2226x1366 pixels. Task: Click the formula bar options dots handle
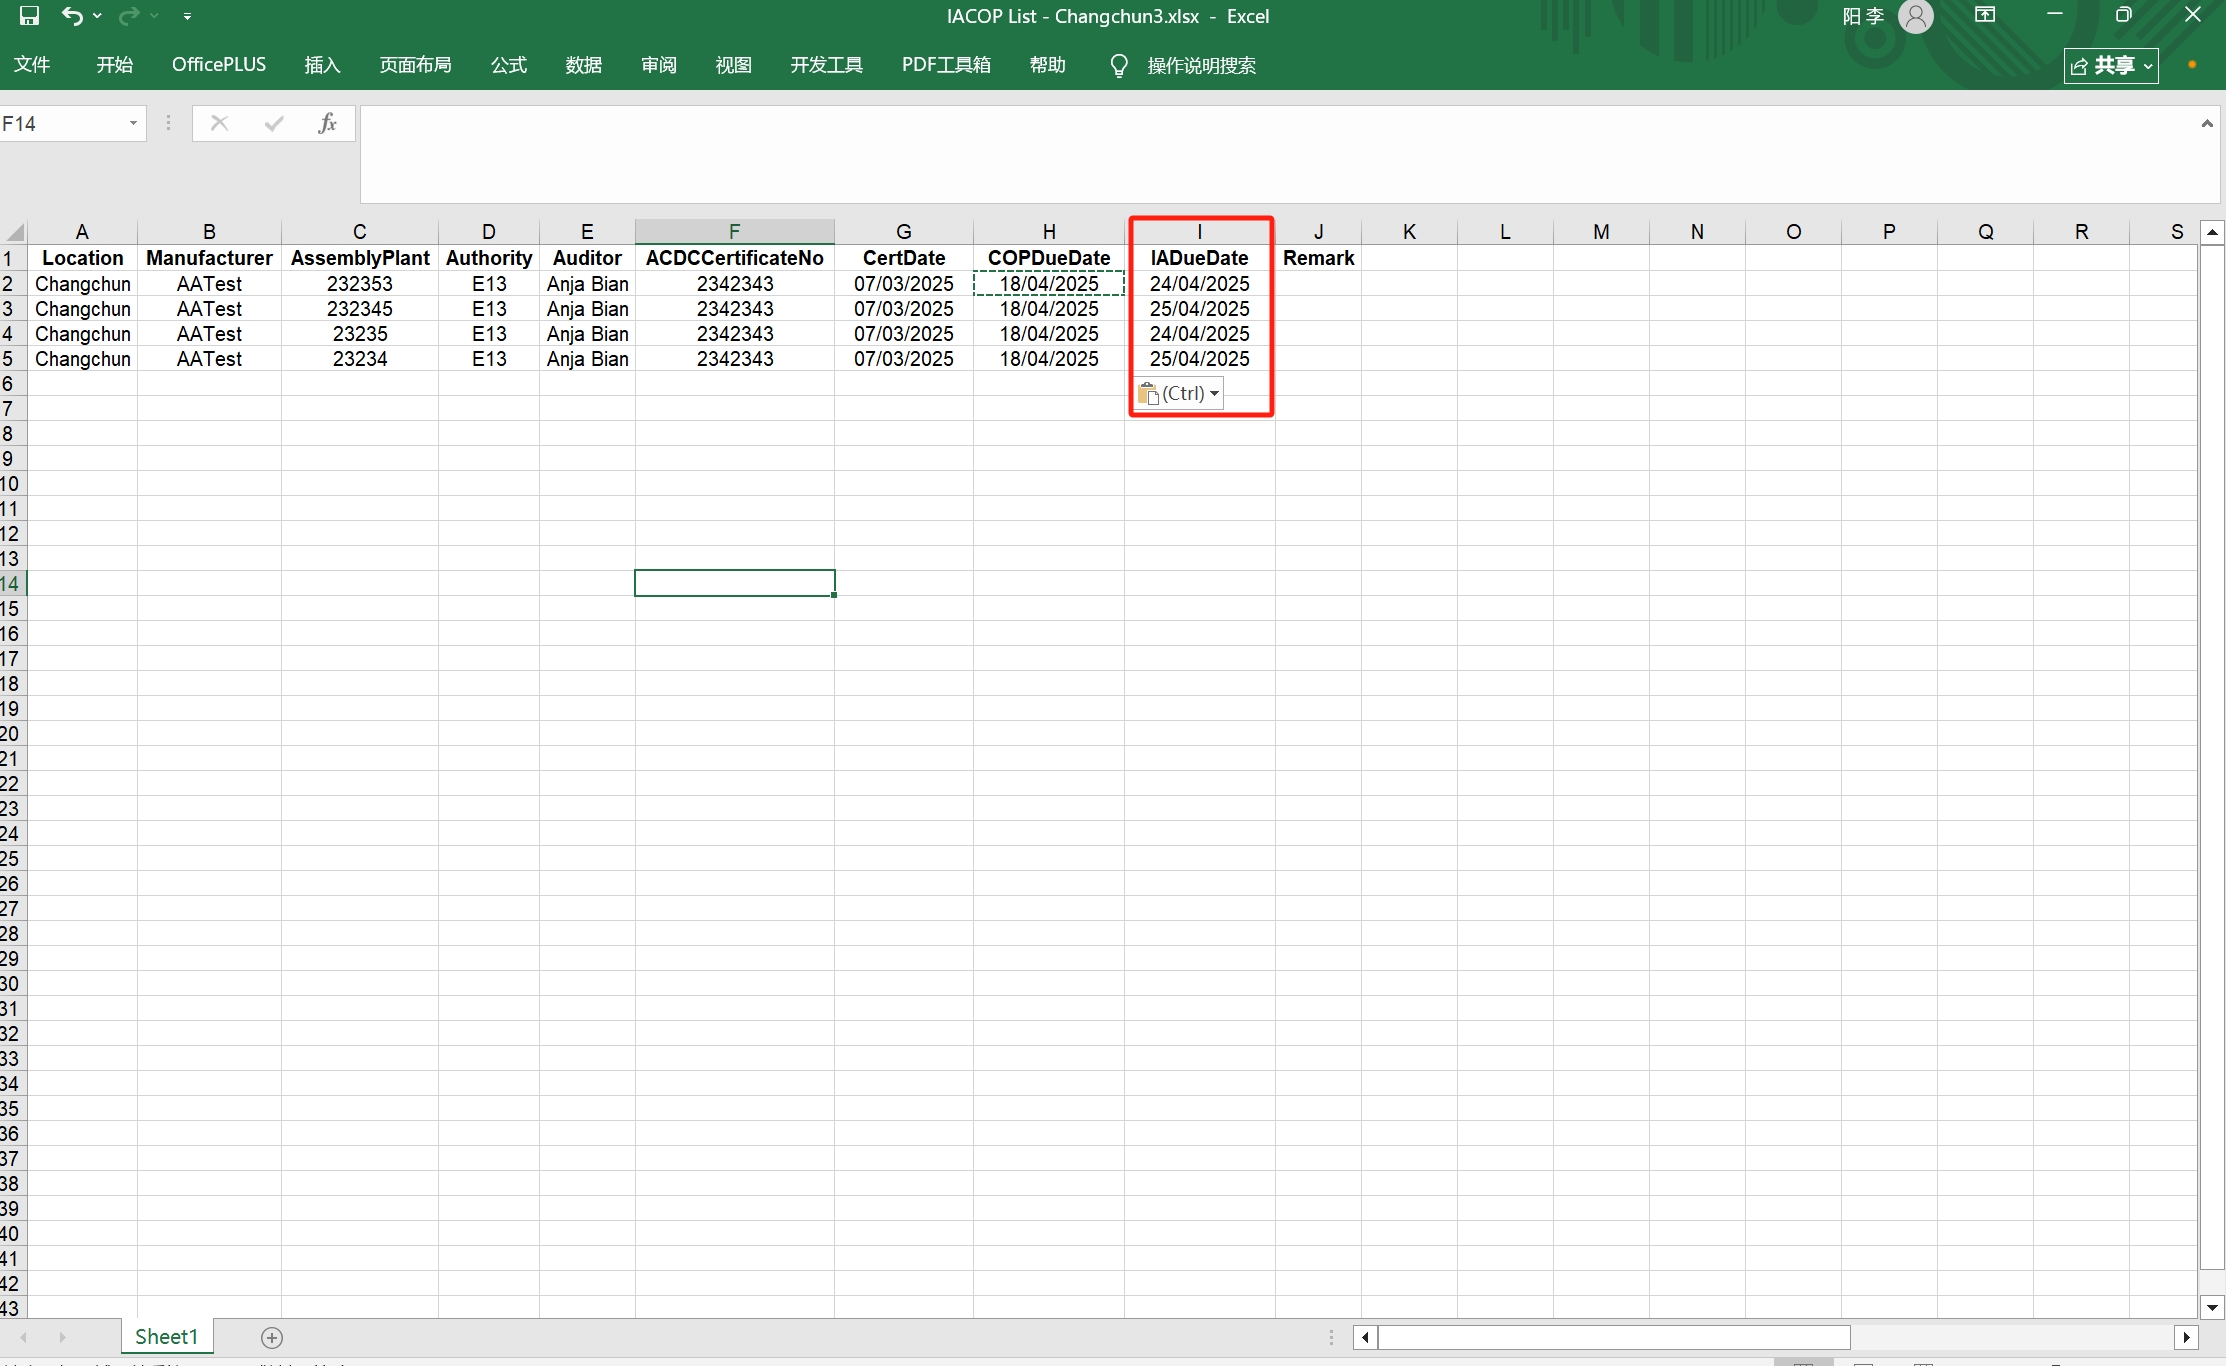click(168, 123)
